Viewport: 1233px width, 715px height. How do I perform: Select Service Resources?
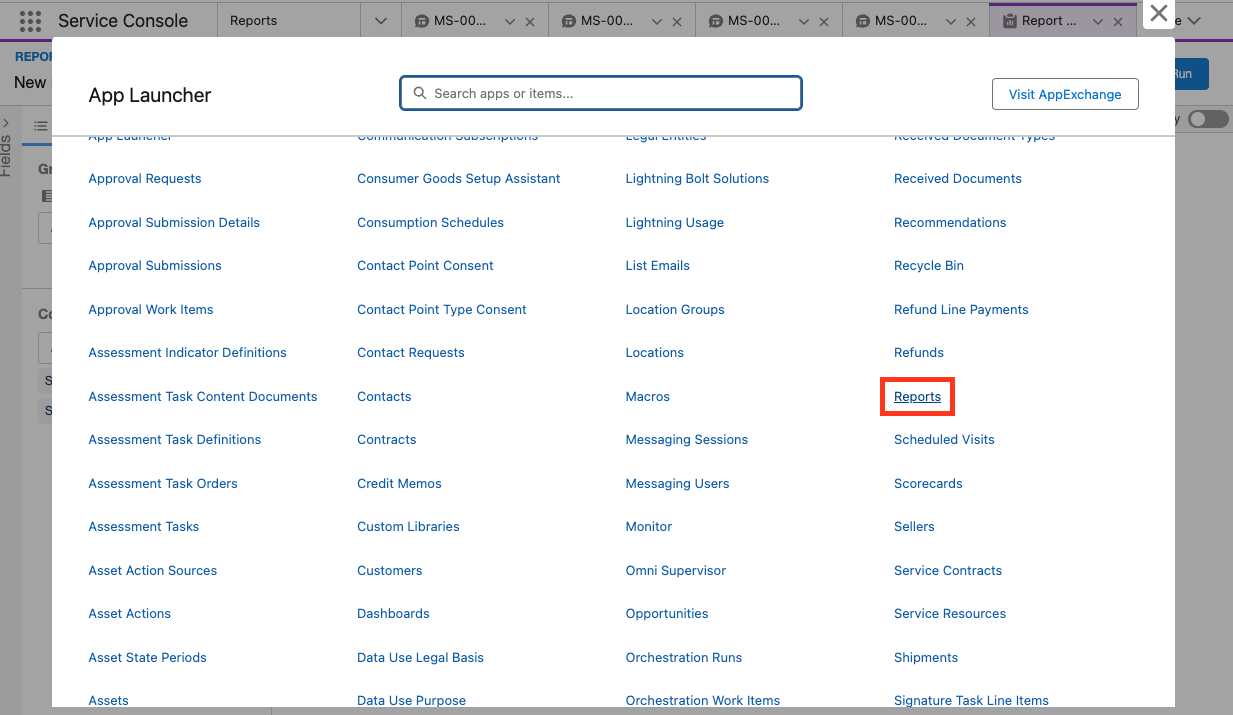pyautogui.click(x=950, y=614)
